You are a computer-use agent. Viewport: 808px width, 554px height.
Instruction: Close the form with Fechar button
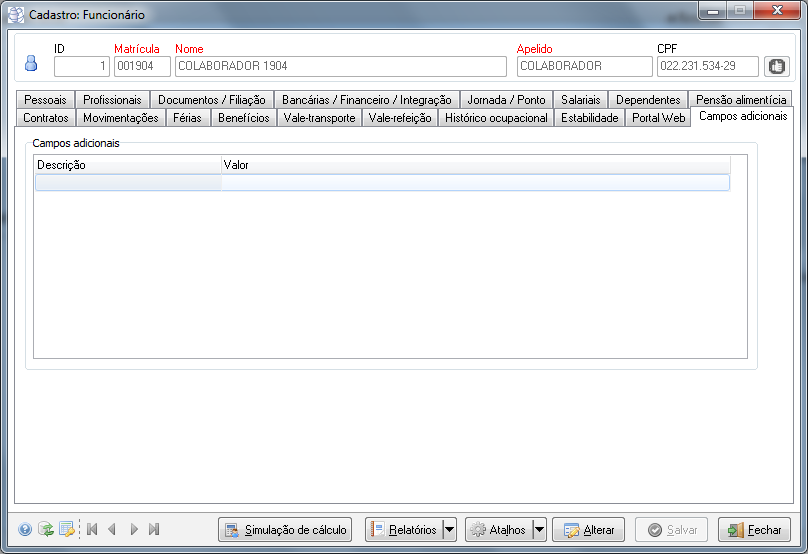[754, 530]
